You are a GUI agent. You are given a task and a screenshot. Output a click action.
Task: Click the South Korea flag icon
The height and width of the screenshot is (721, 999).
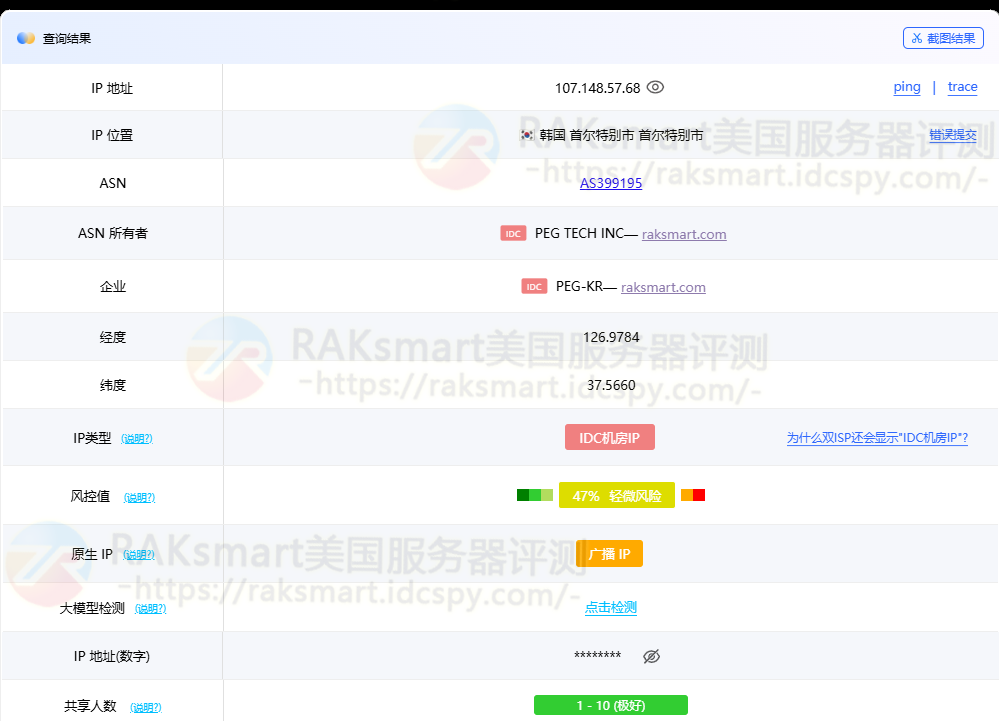coord(527,135)
